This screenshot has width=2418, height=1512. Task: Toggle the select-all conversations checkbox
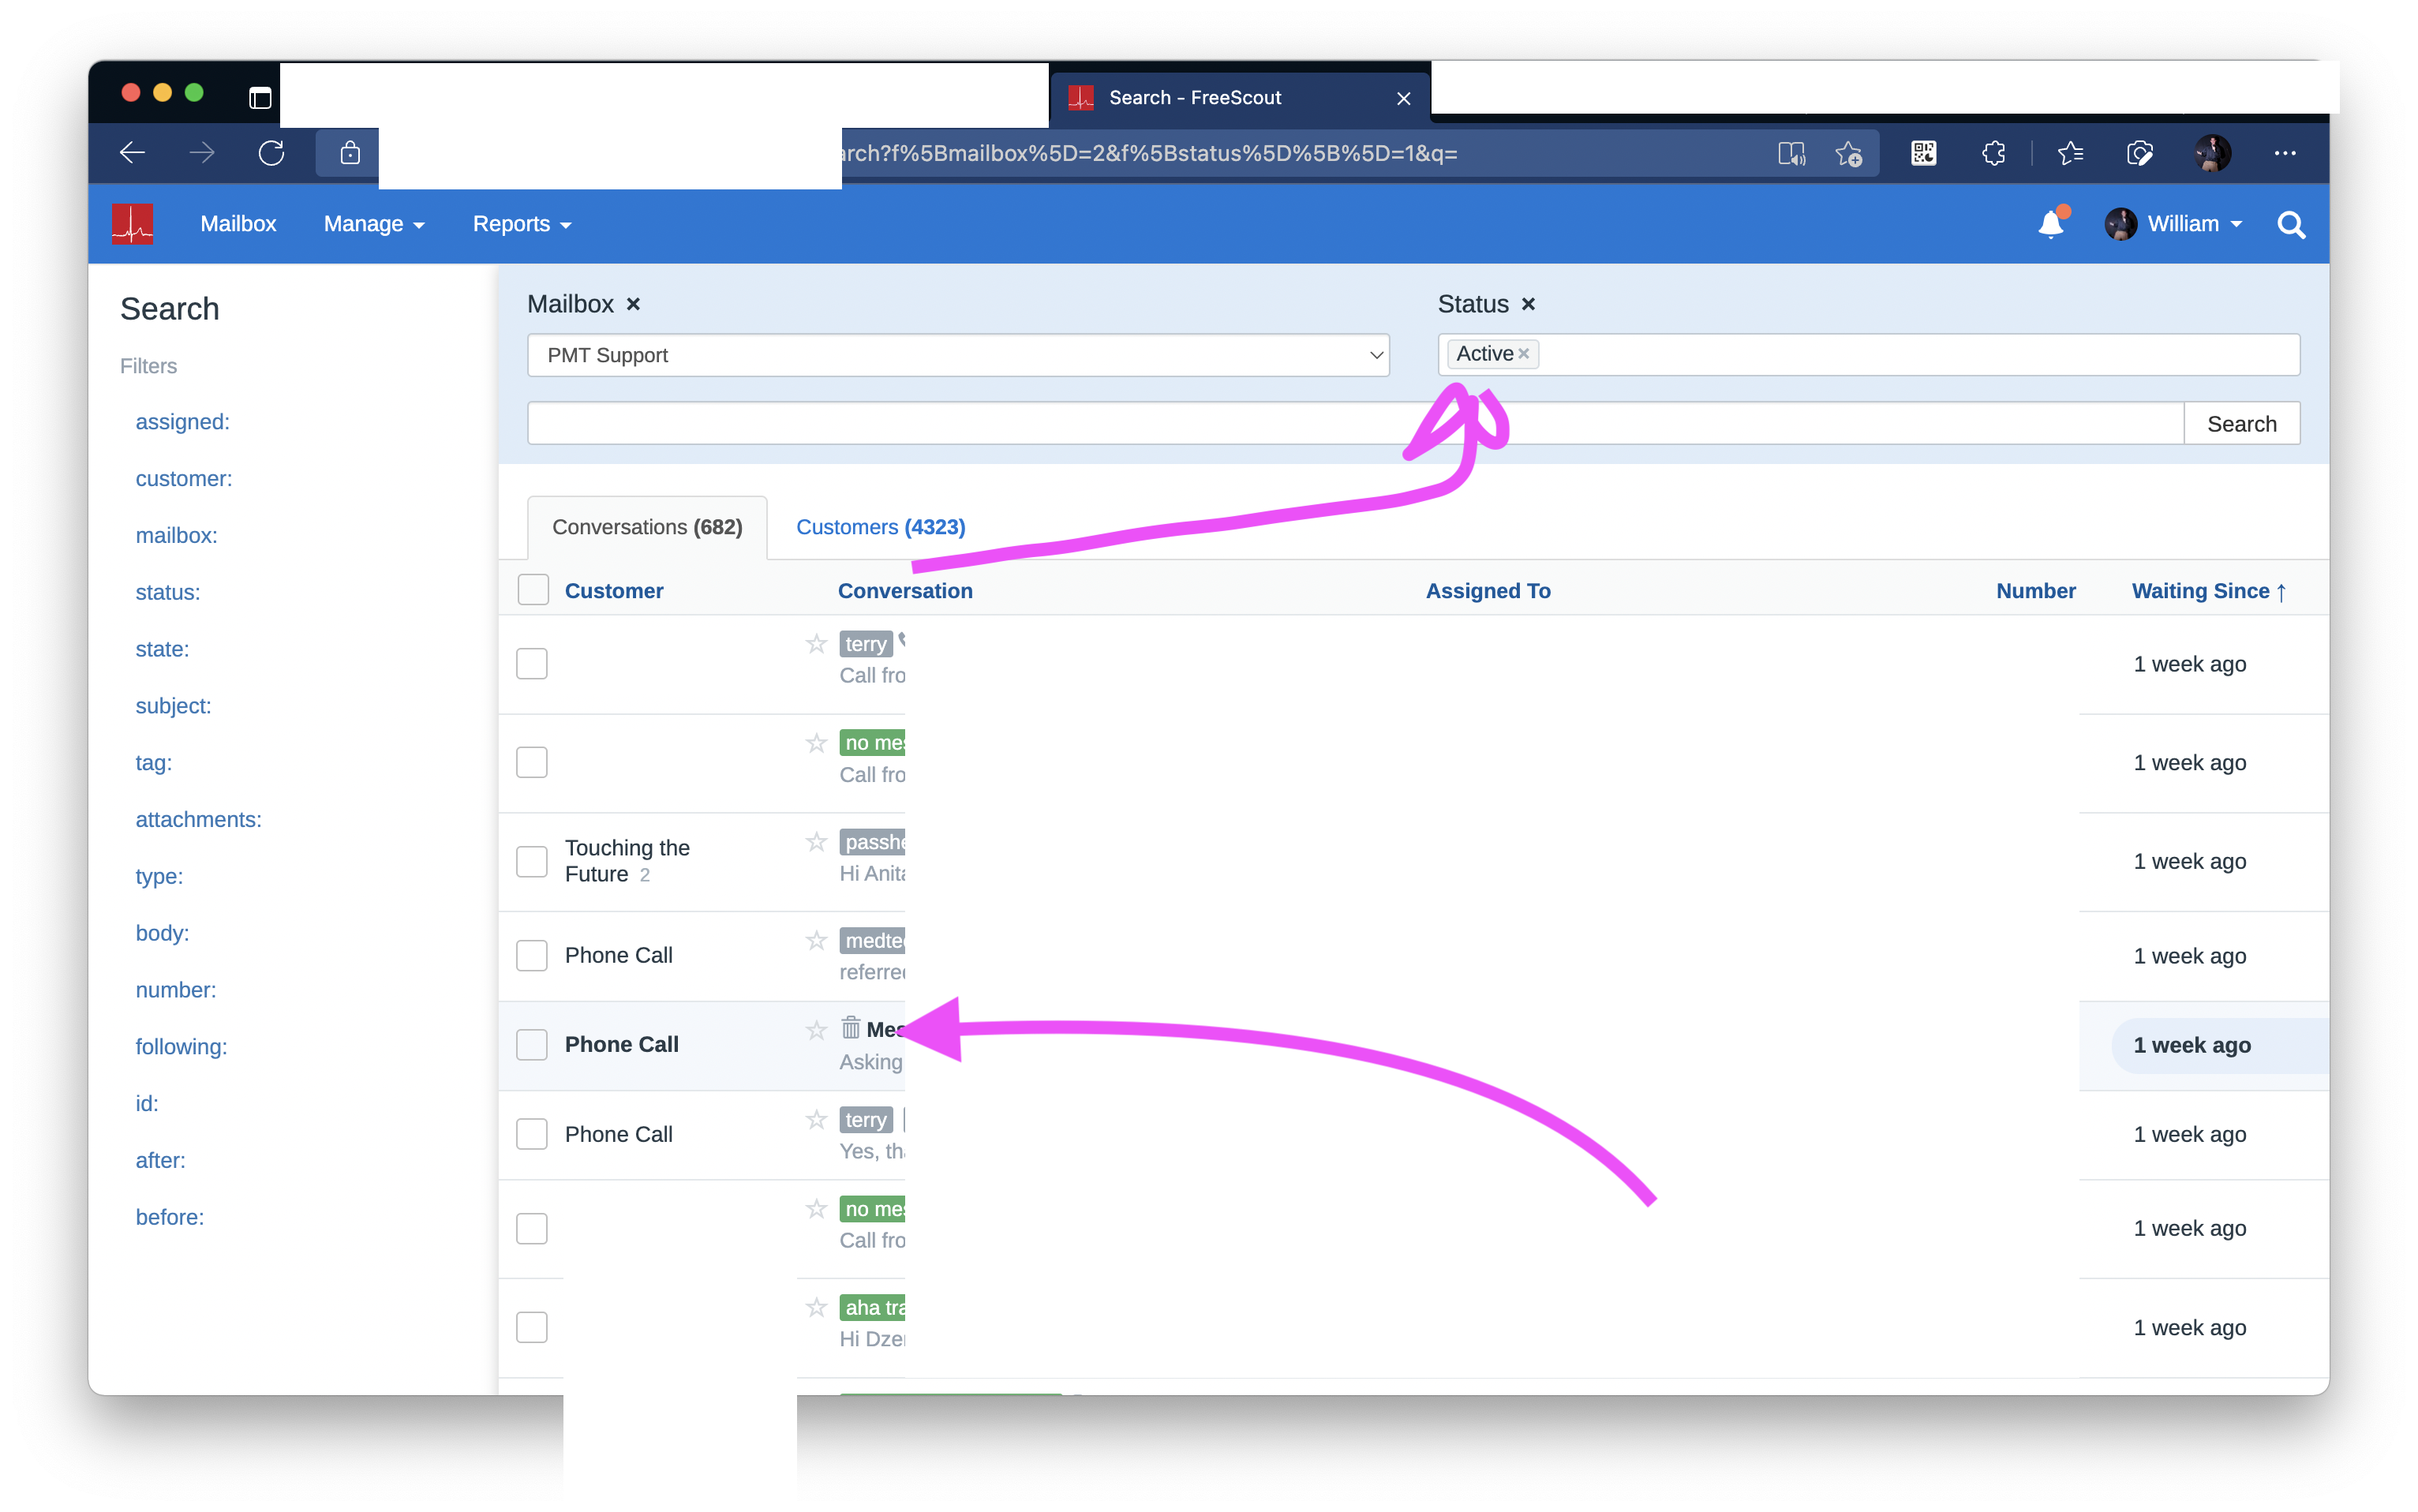click(x=533, y=589)
